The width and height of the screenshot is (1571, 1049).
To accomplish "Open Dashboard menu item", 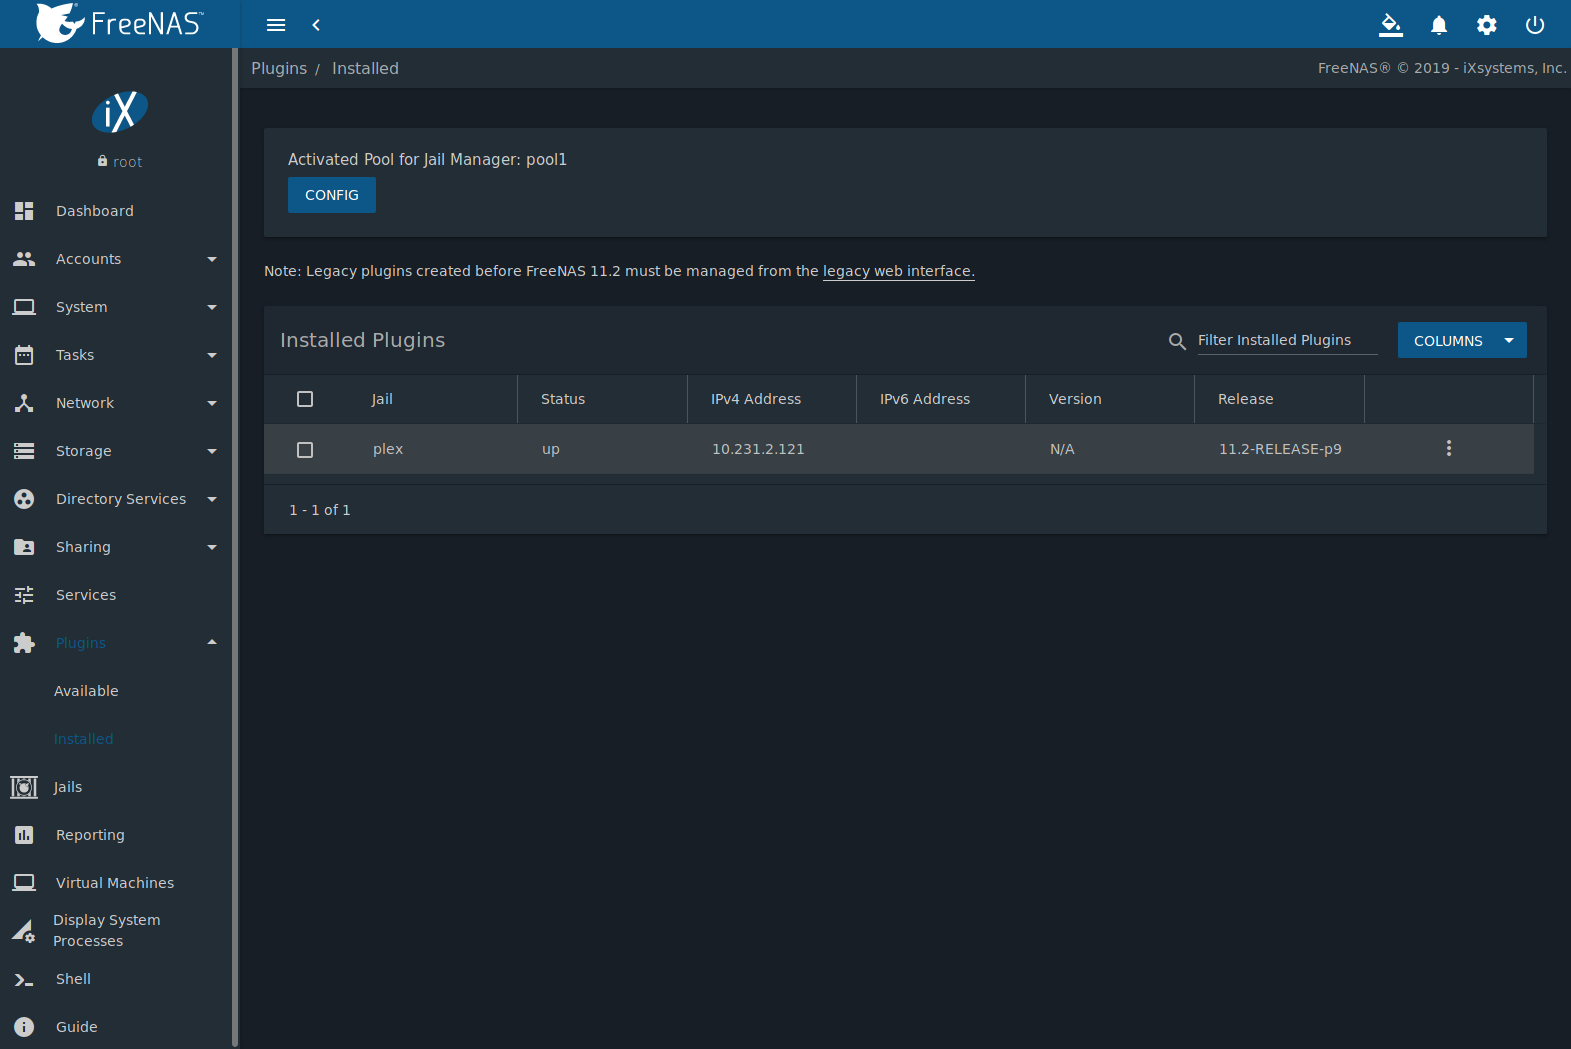I will 95,211.
